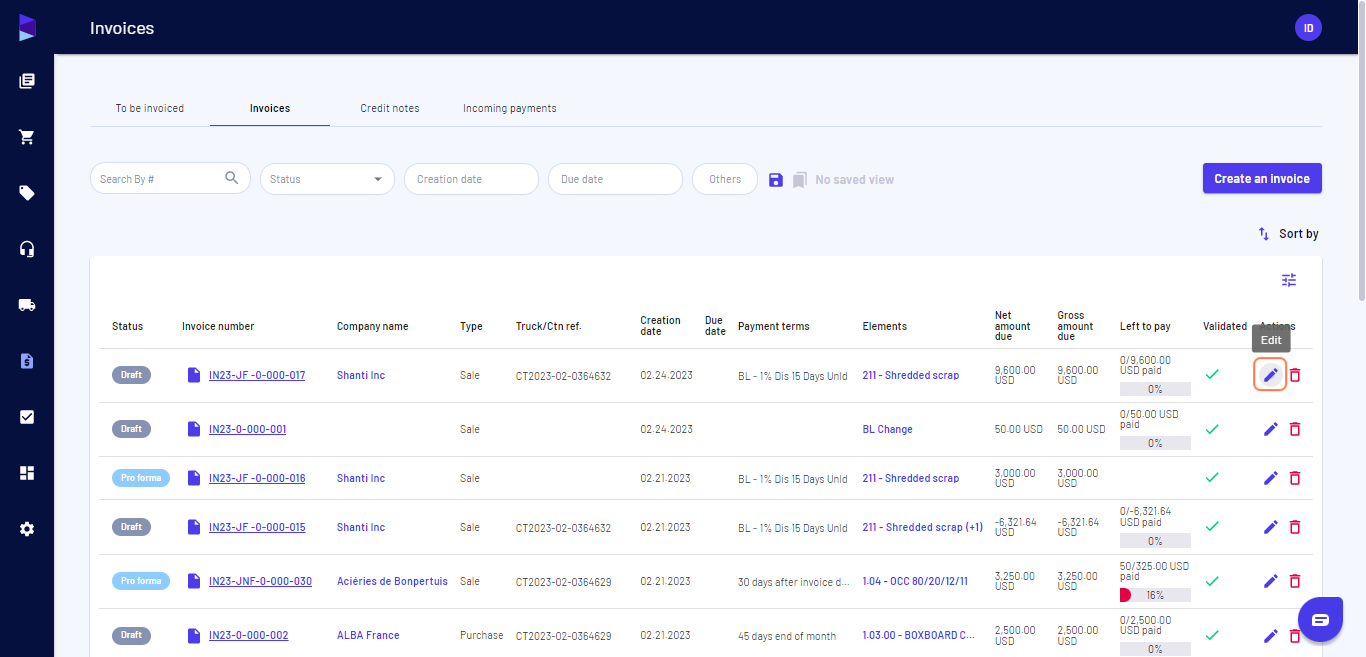Image resolution: width=1366 pixels, height=657 pixels.
Task: Delete invoice IN23-JF -0-000-016
Action: pos(1295,478)
